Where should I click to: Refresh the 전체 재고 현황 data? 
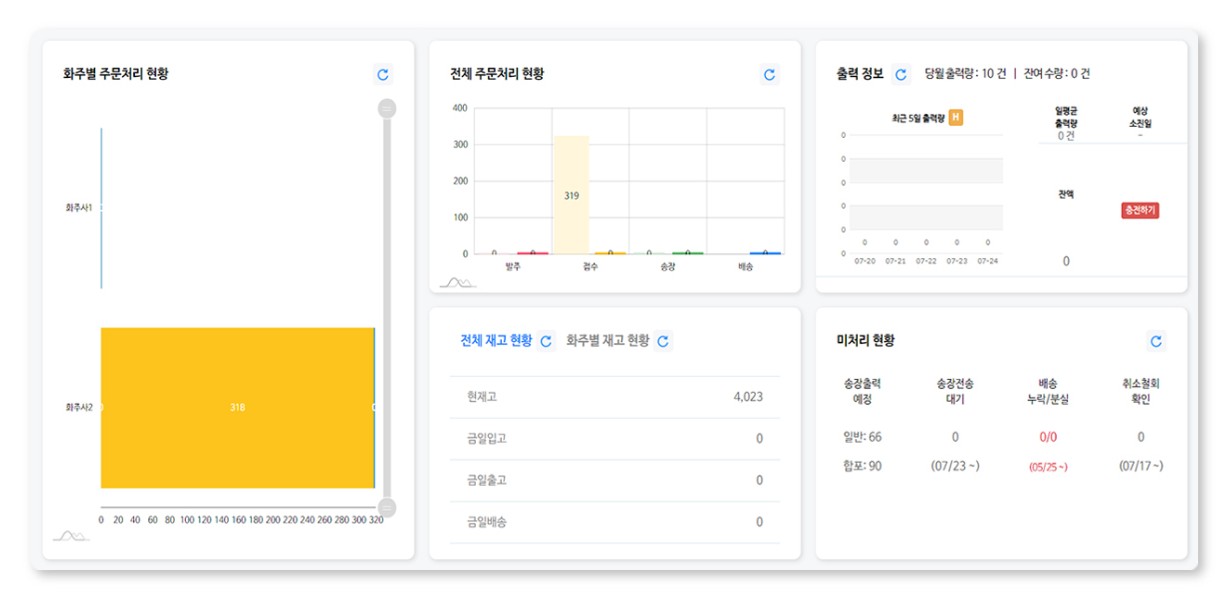[546, 341]
